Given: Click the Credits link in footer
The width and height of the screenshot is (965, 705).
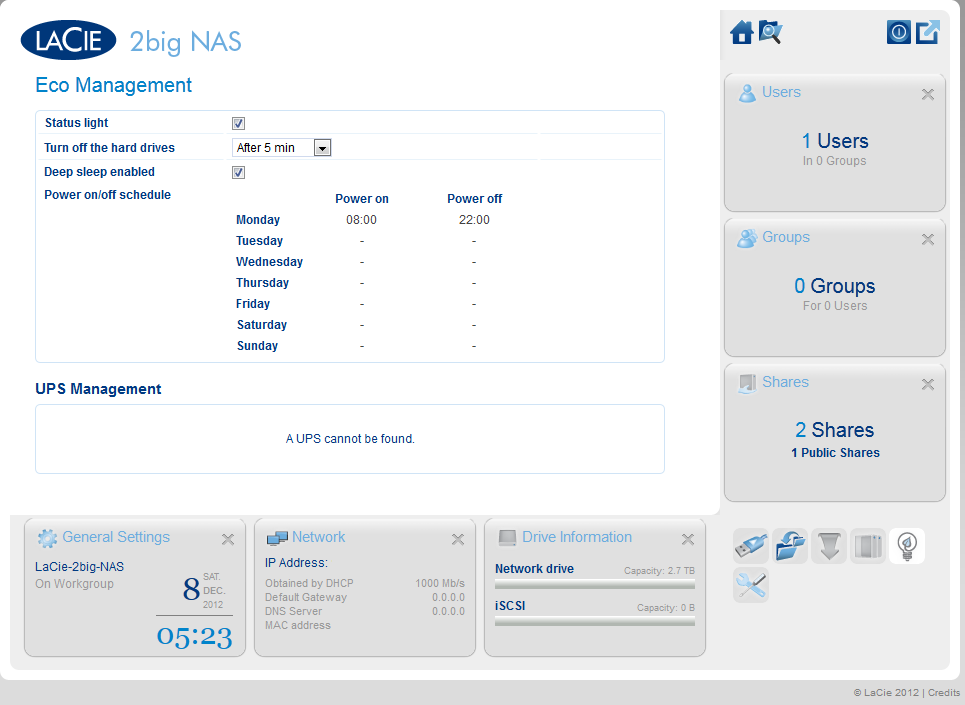Looking at the screenshot, I should tap(944, 693).
